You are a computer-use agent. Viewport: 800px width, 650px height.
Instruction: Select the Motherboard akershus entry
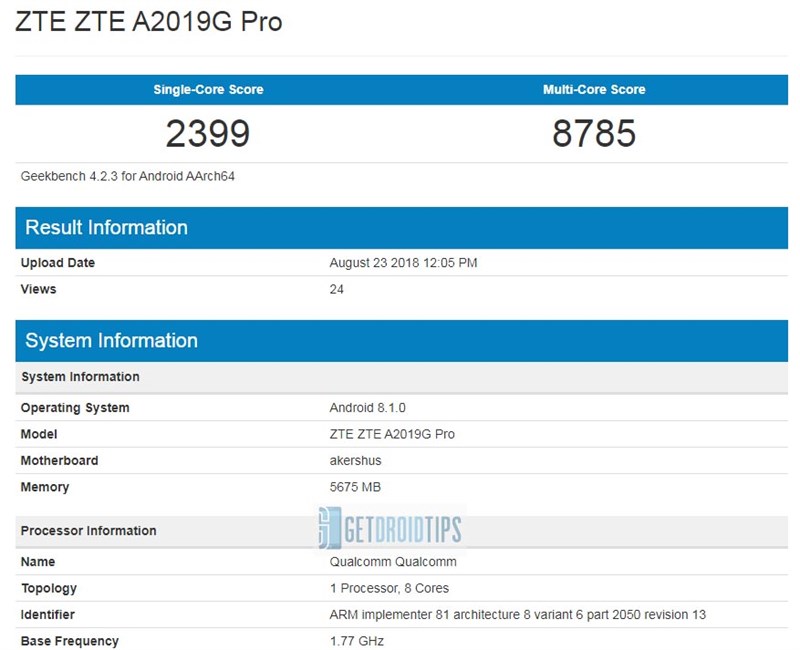(352, 461)
